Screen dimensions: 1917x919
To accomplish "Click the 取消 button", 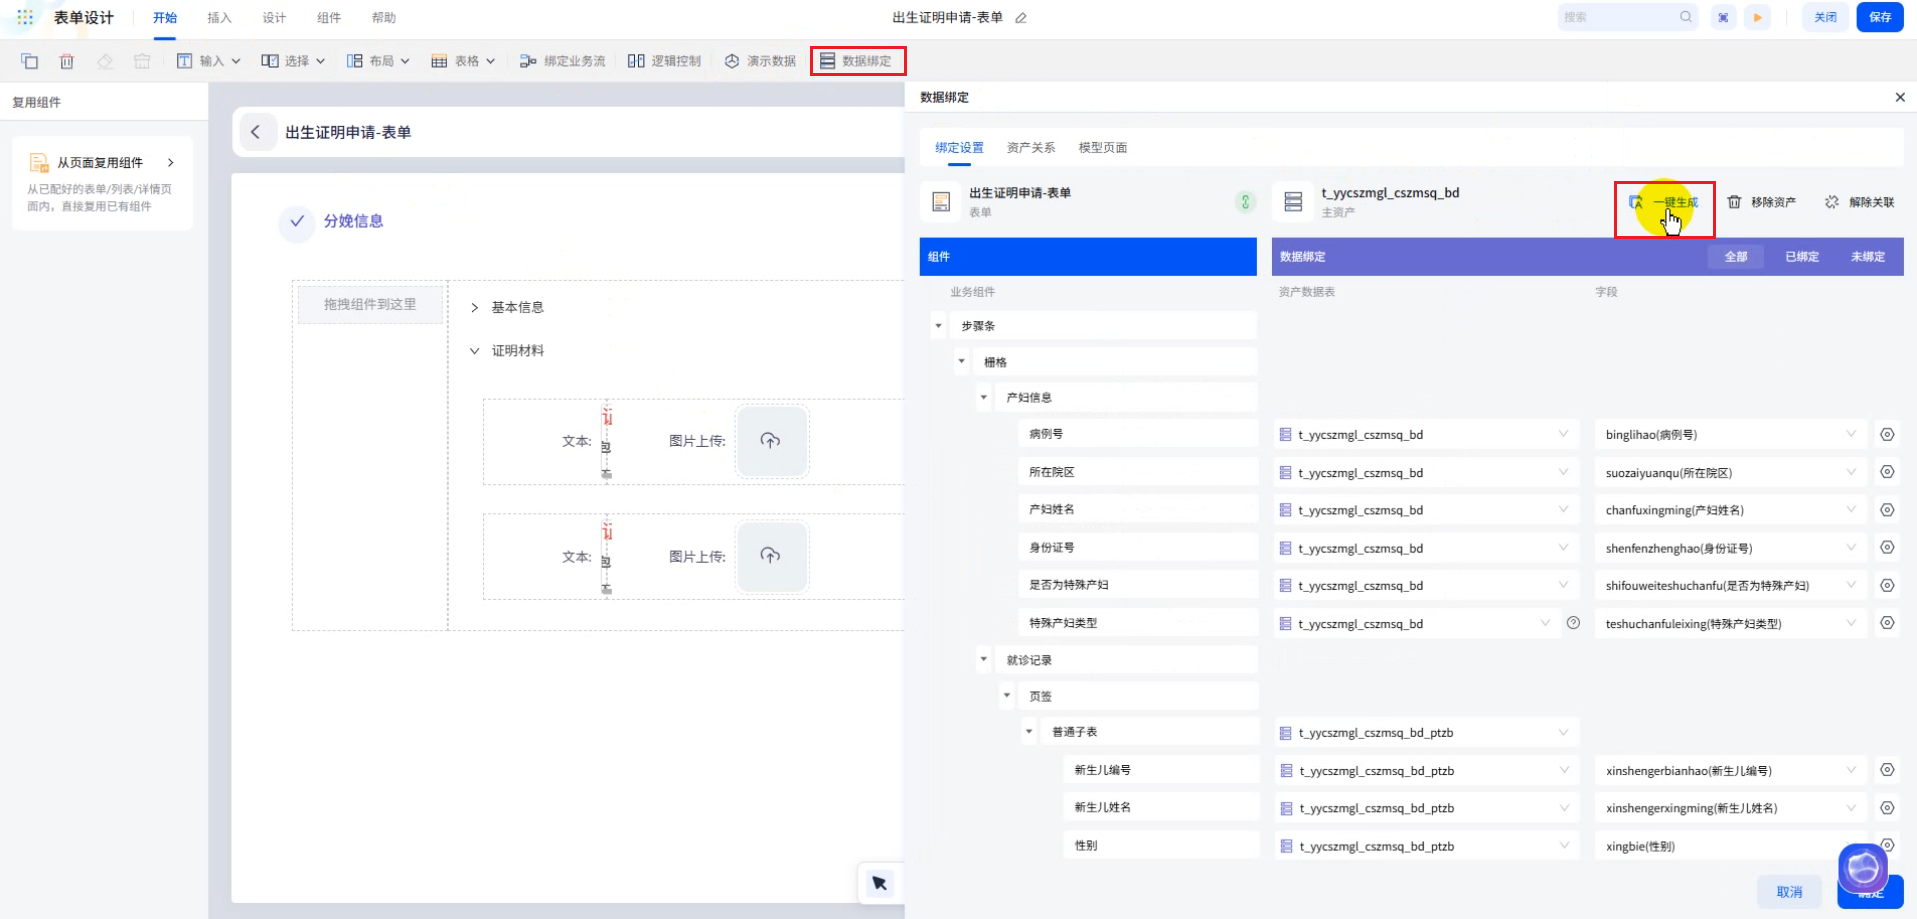I will click(1790, 892).
